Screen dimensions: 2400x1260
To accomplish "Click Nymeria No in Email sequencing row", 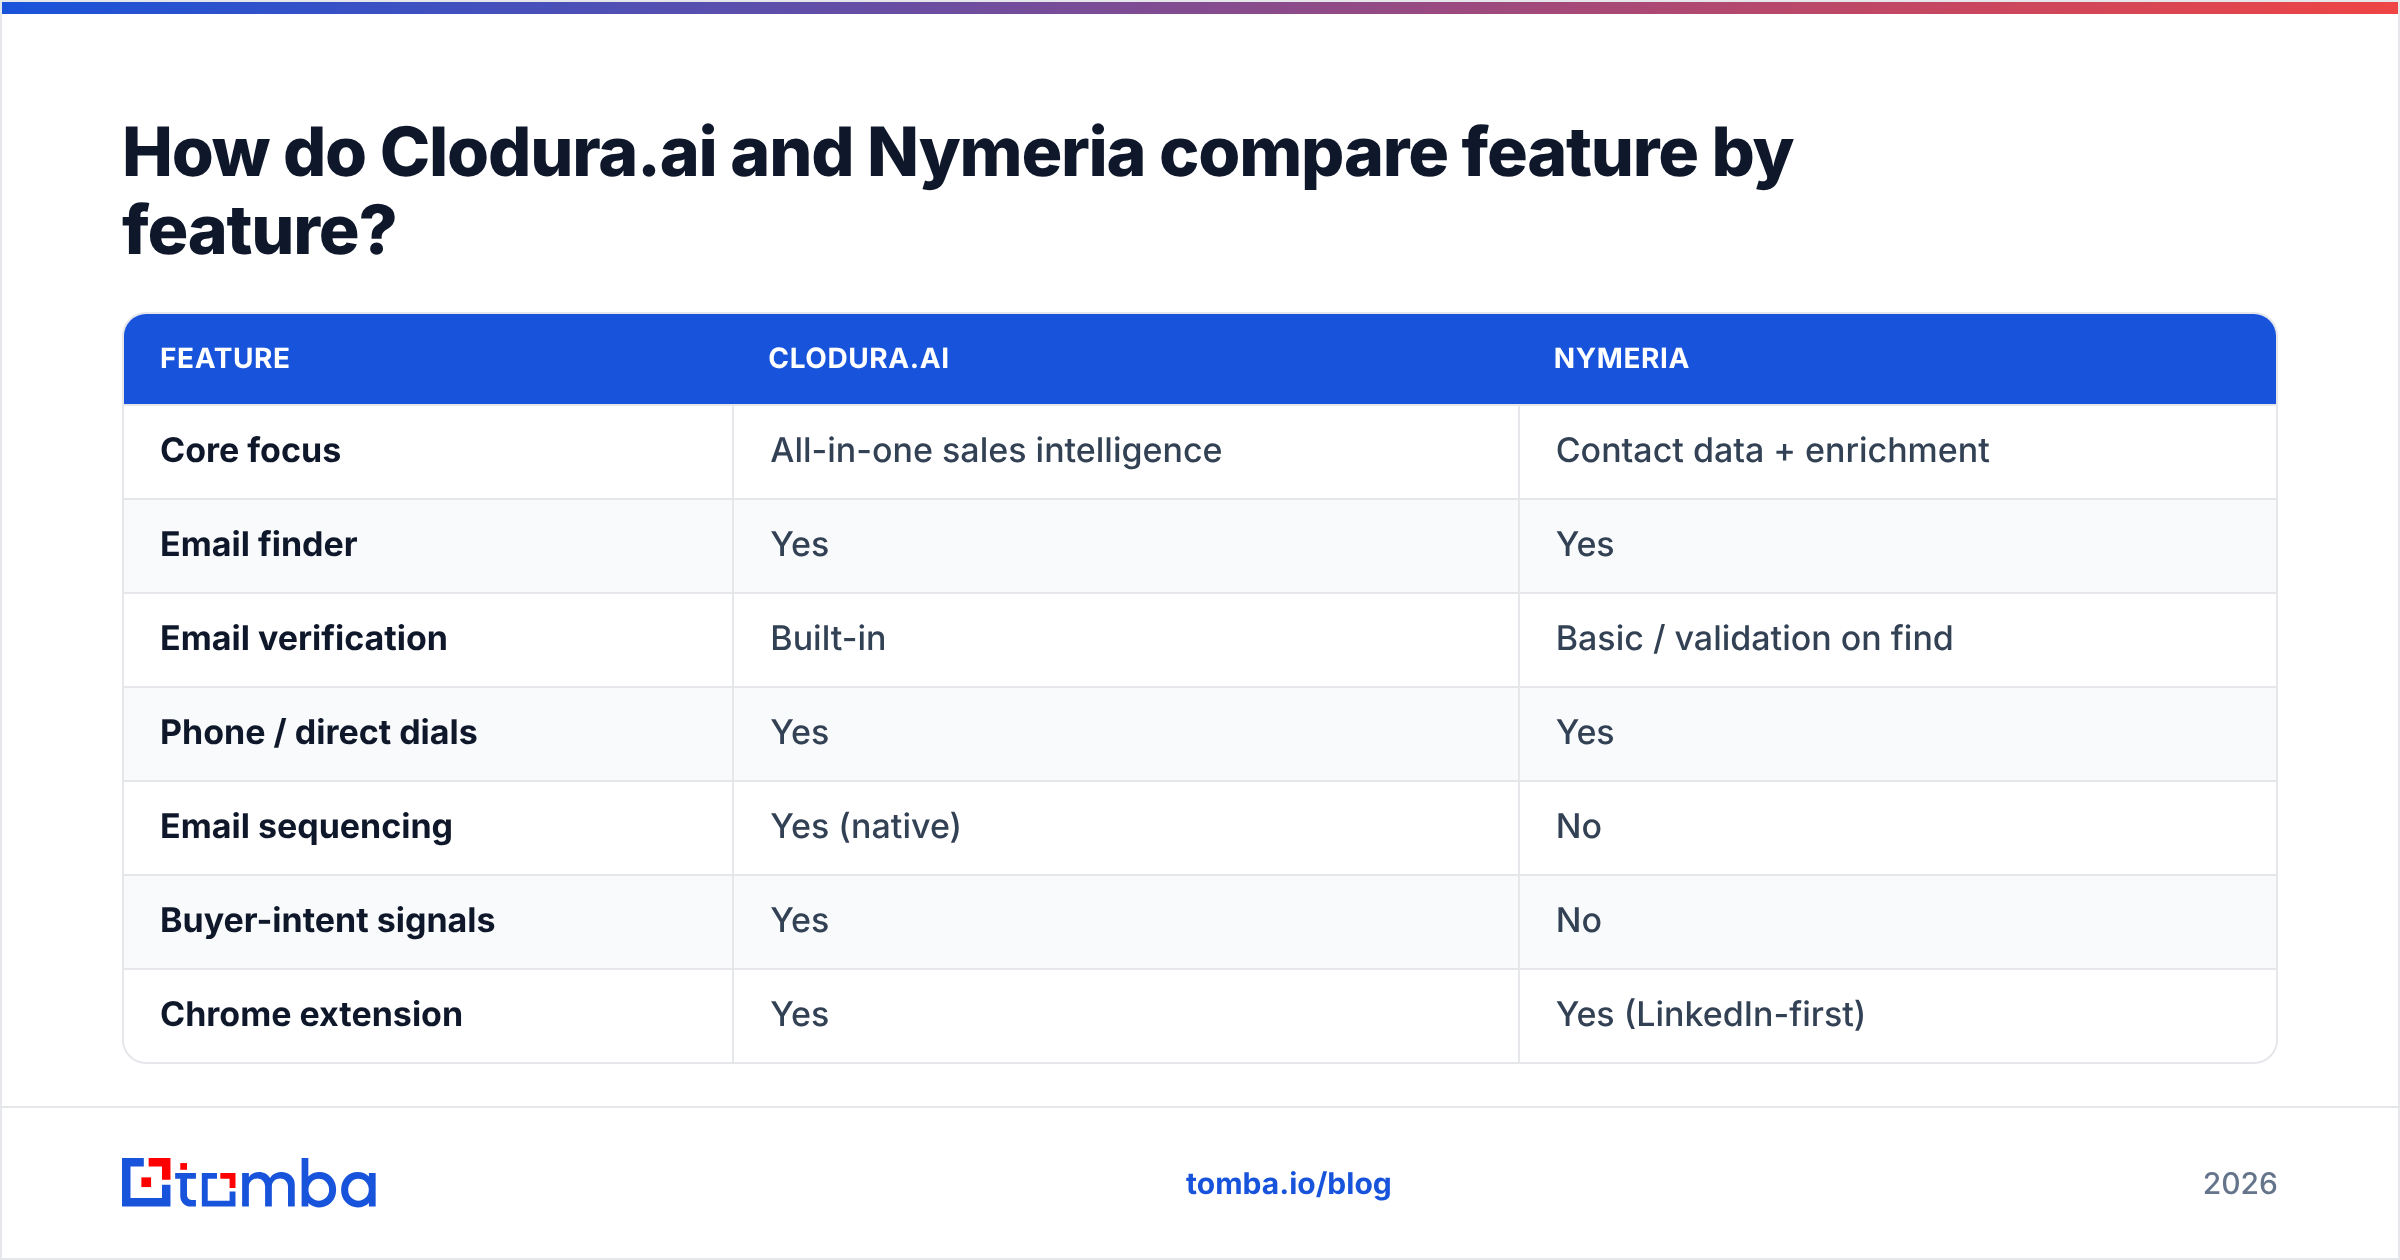I will (1578, 827).
